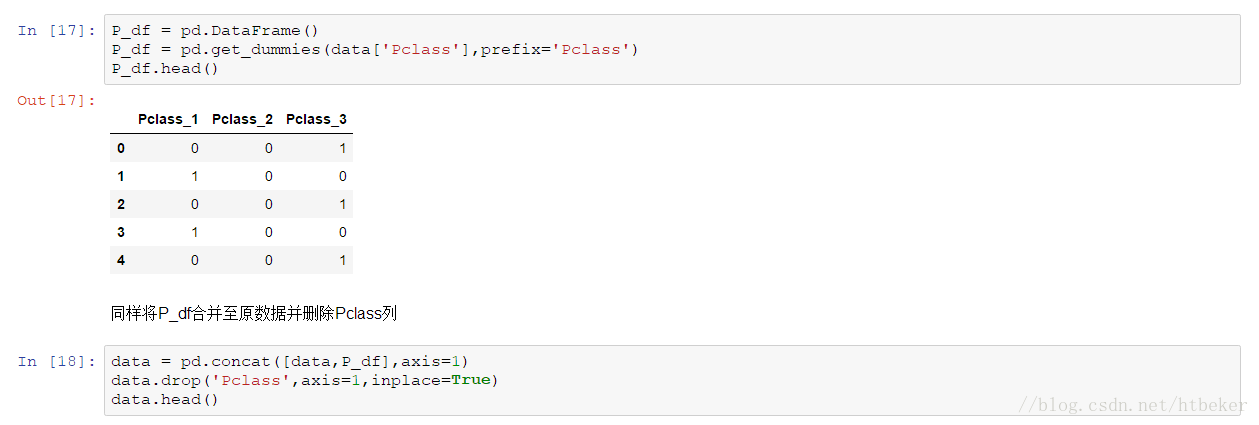The image size is (1259, 425).
Task: Click the Out[17] output prompt
Action: [56, 100]
